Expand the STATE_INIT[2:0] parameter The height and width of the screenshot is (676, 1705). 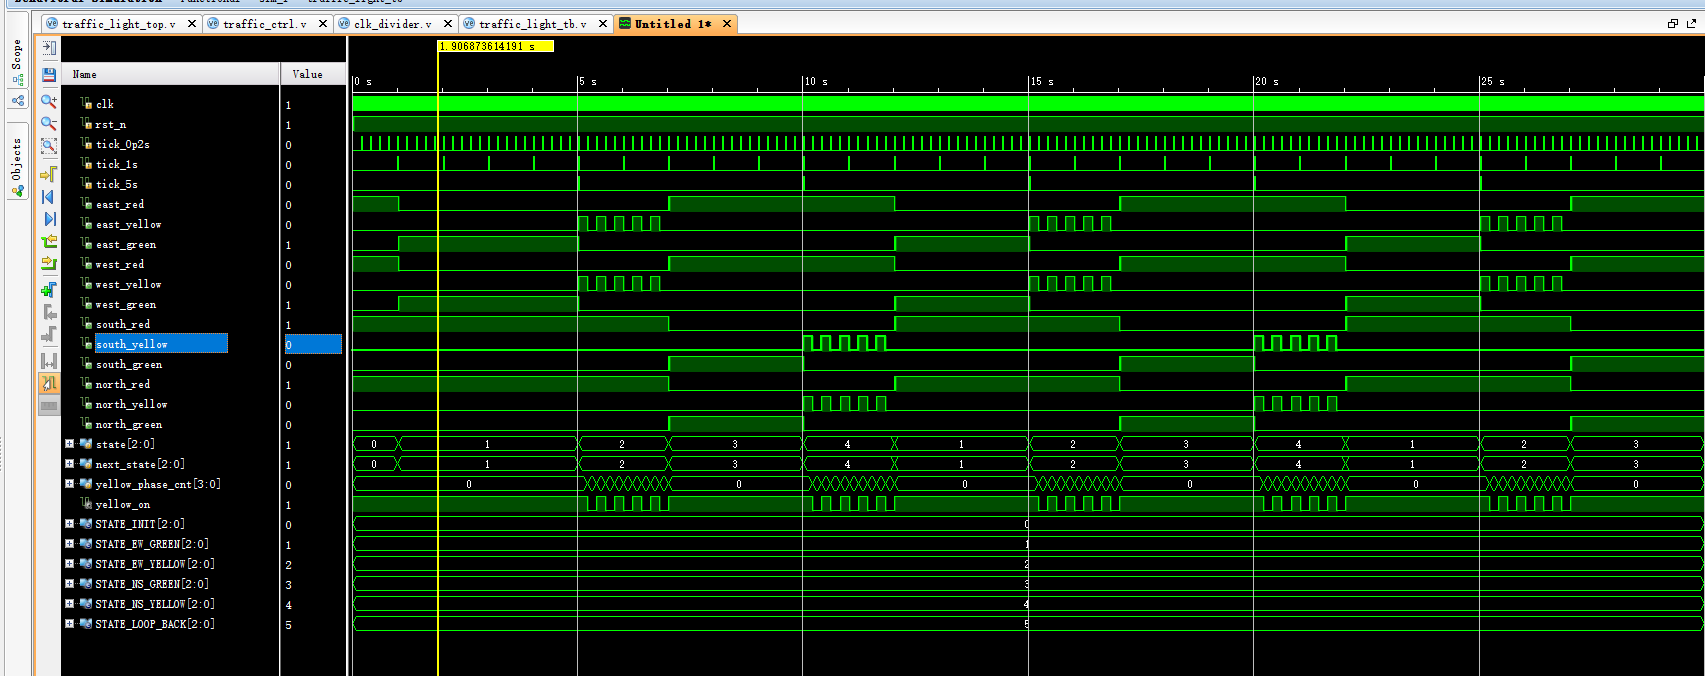point(69,523)
